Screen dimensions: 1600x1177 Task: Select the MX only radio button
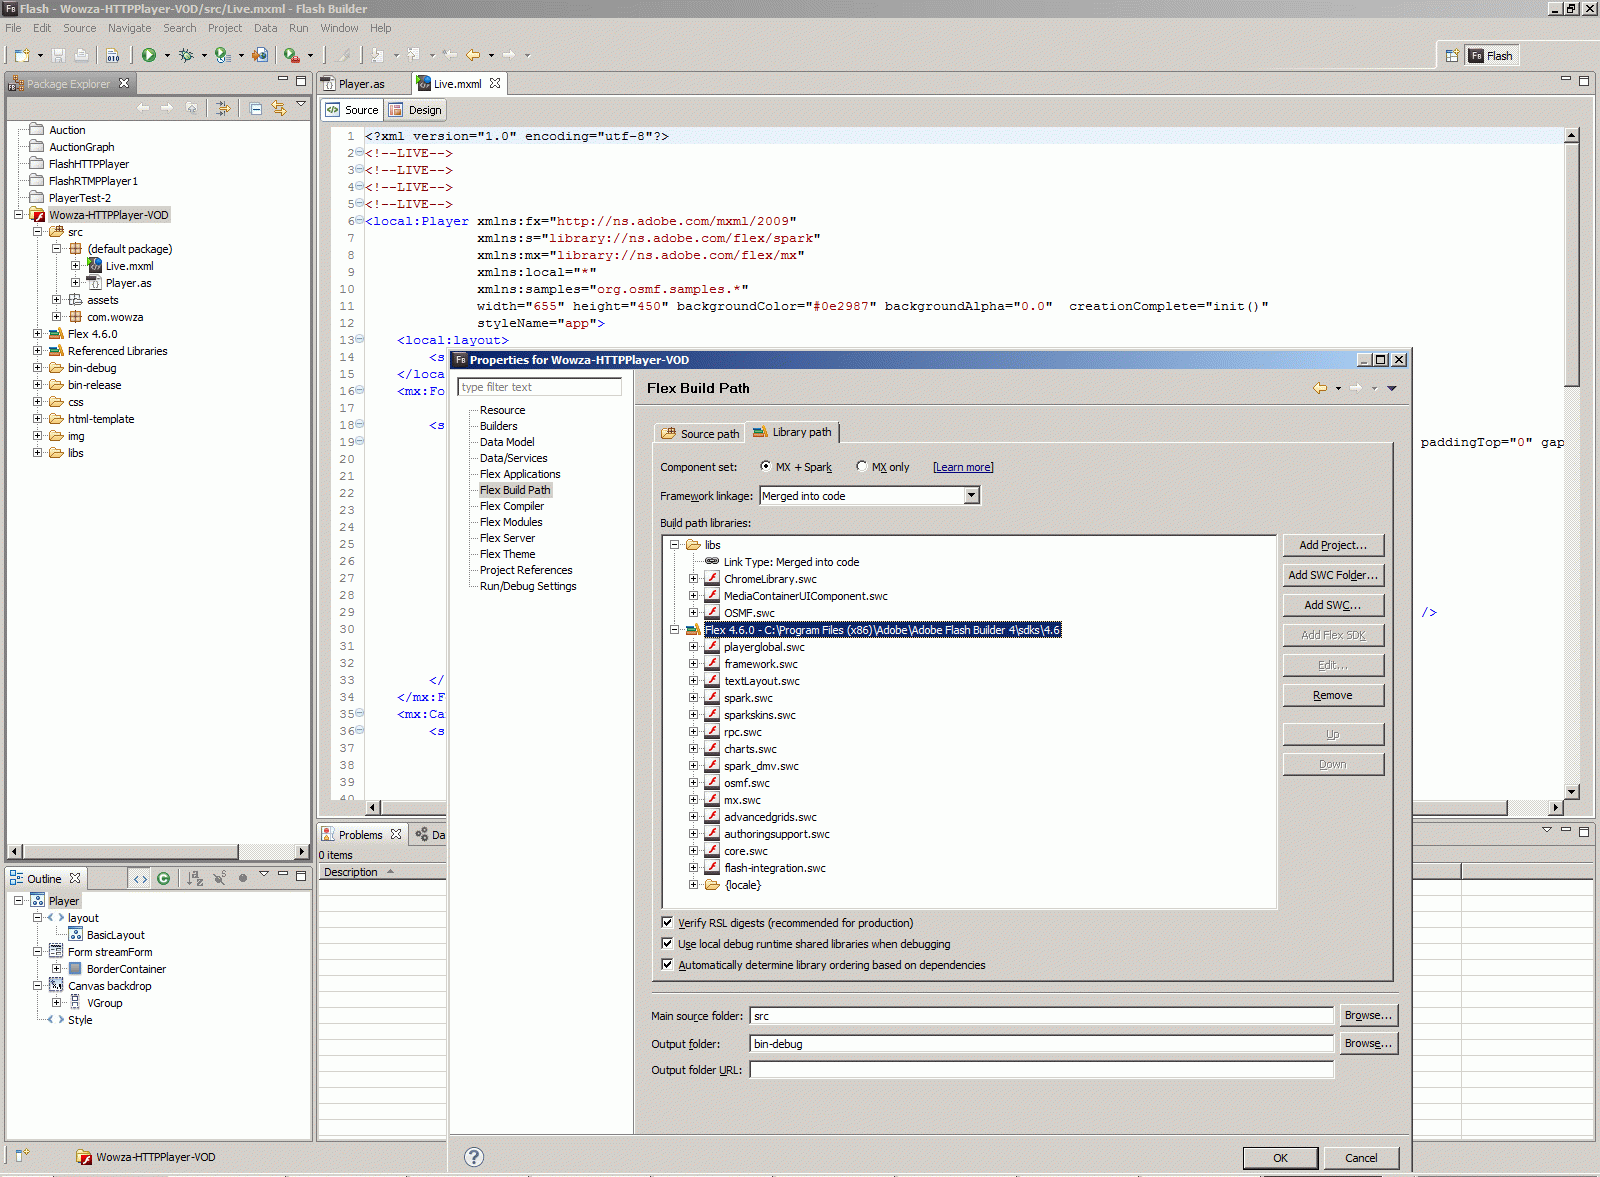(x=862, y=467)
